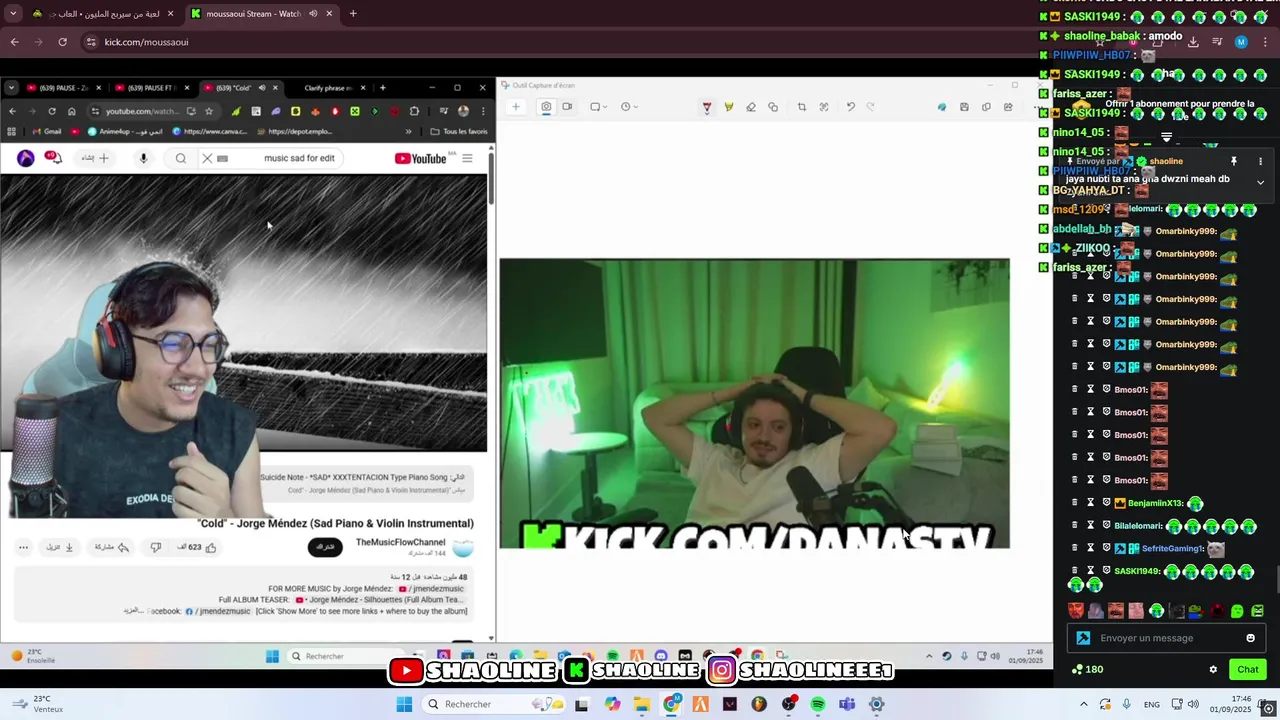Viewport: 1280px width, 720px height.
Task: Open chat settings gear
Action: tap(1213, 670)
